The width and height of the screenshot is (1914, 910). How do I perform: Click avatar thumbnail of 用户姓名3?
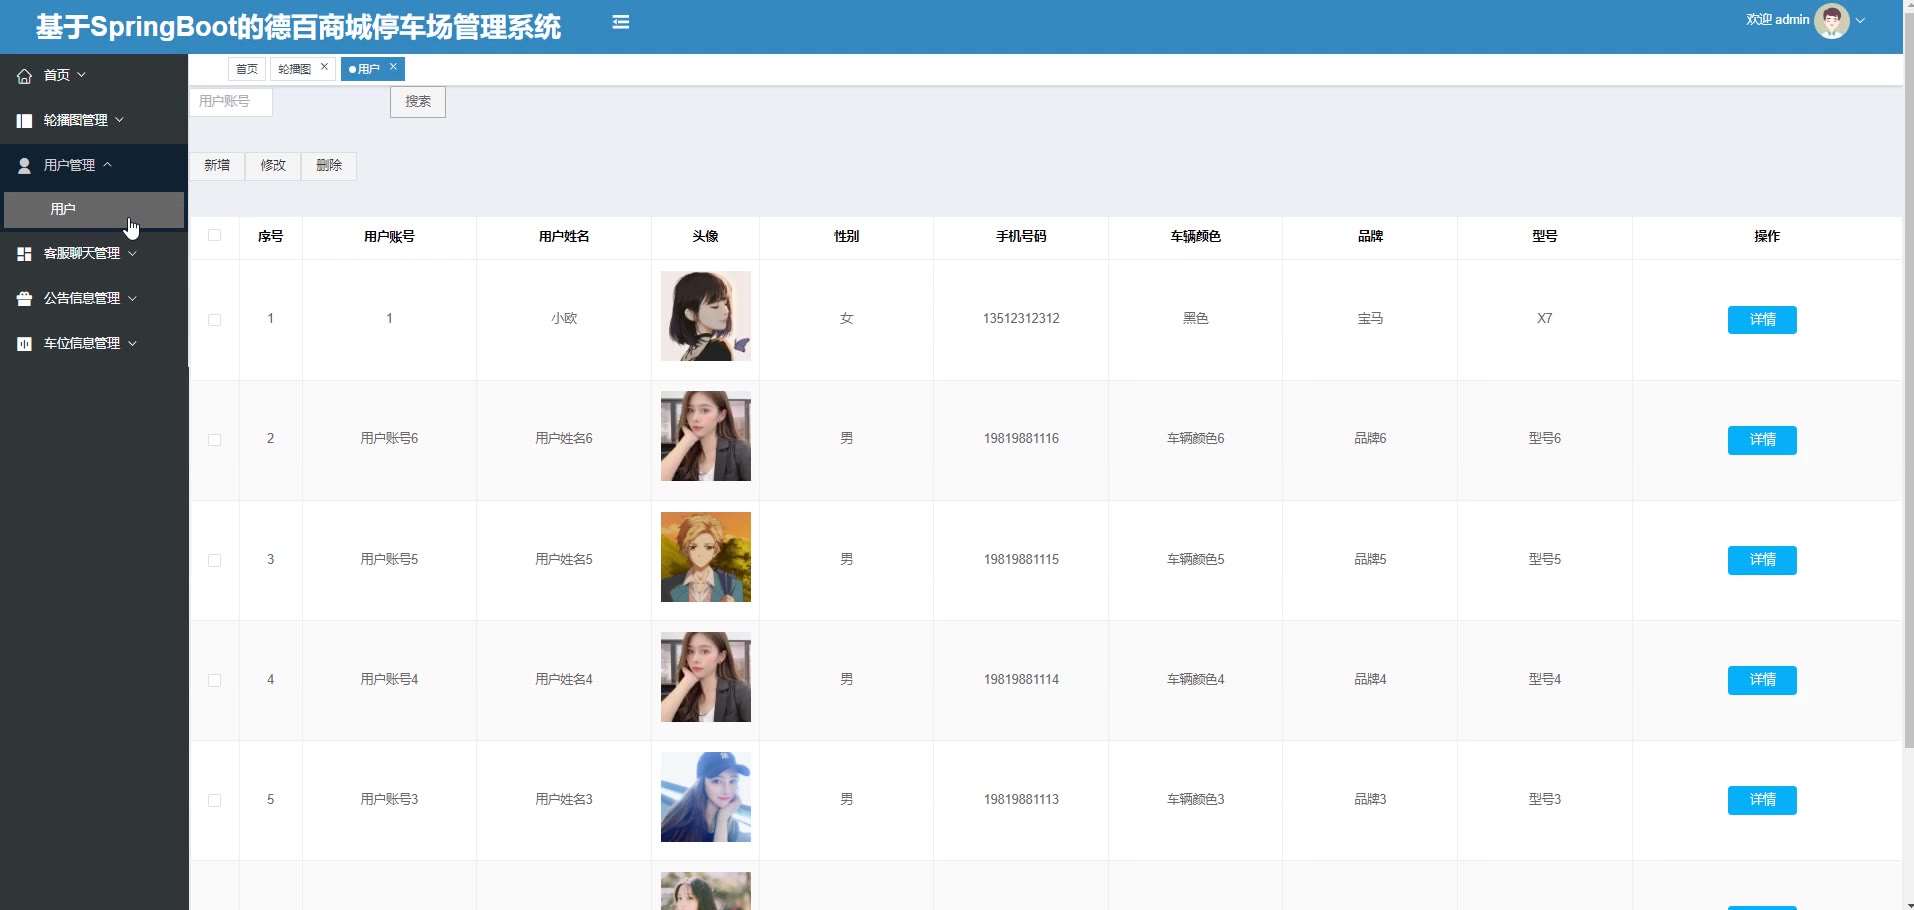[x=705, y=797]
